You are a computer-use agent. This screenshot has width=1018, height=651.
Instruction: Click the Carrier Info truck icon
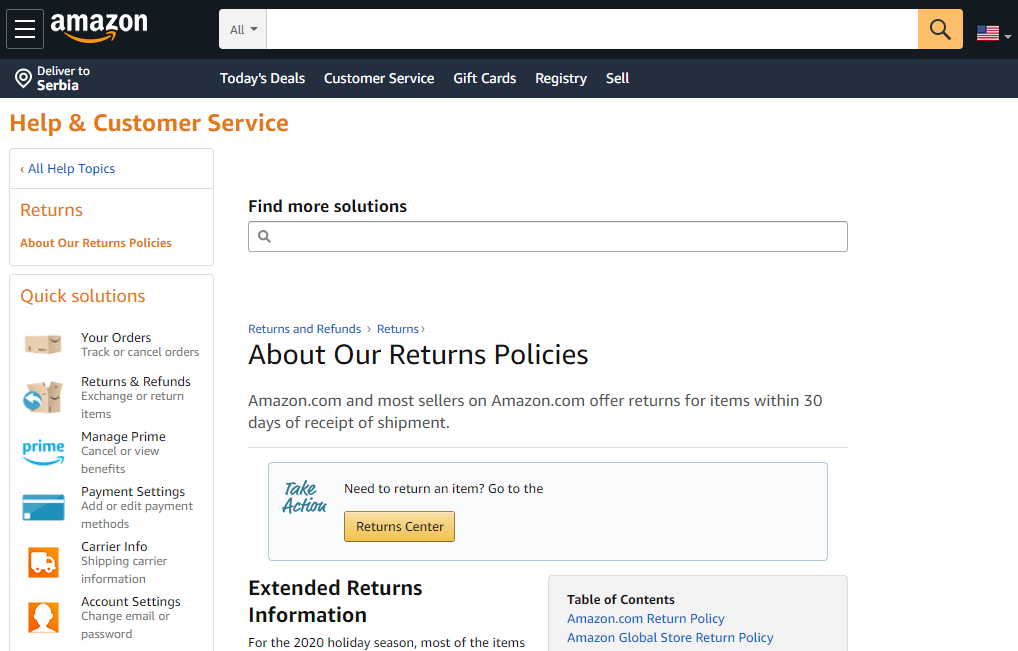tap(43, 562)
